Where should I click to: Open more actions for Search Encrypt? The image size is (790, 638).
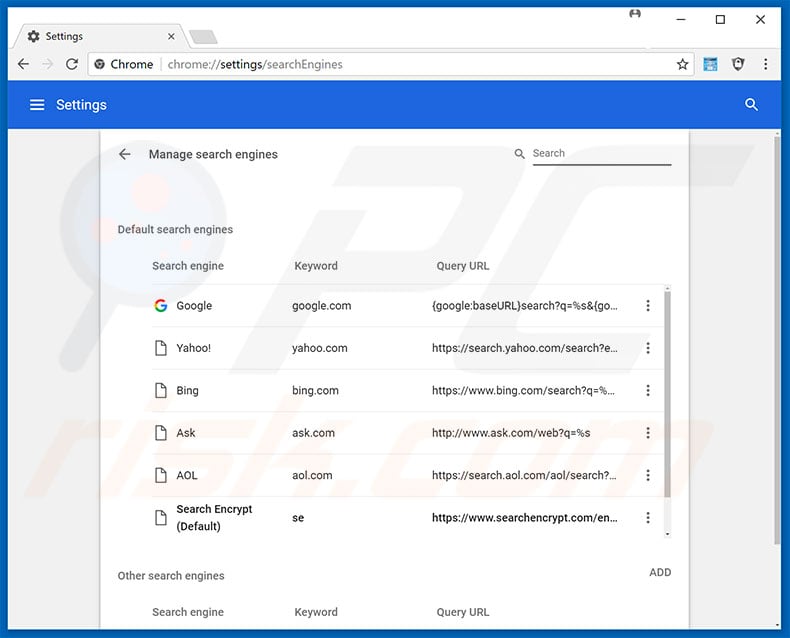(x=648, y=518)
